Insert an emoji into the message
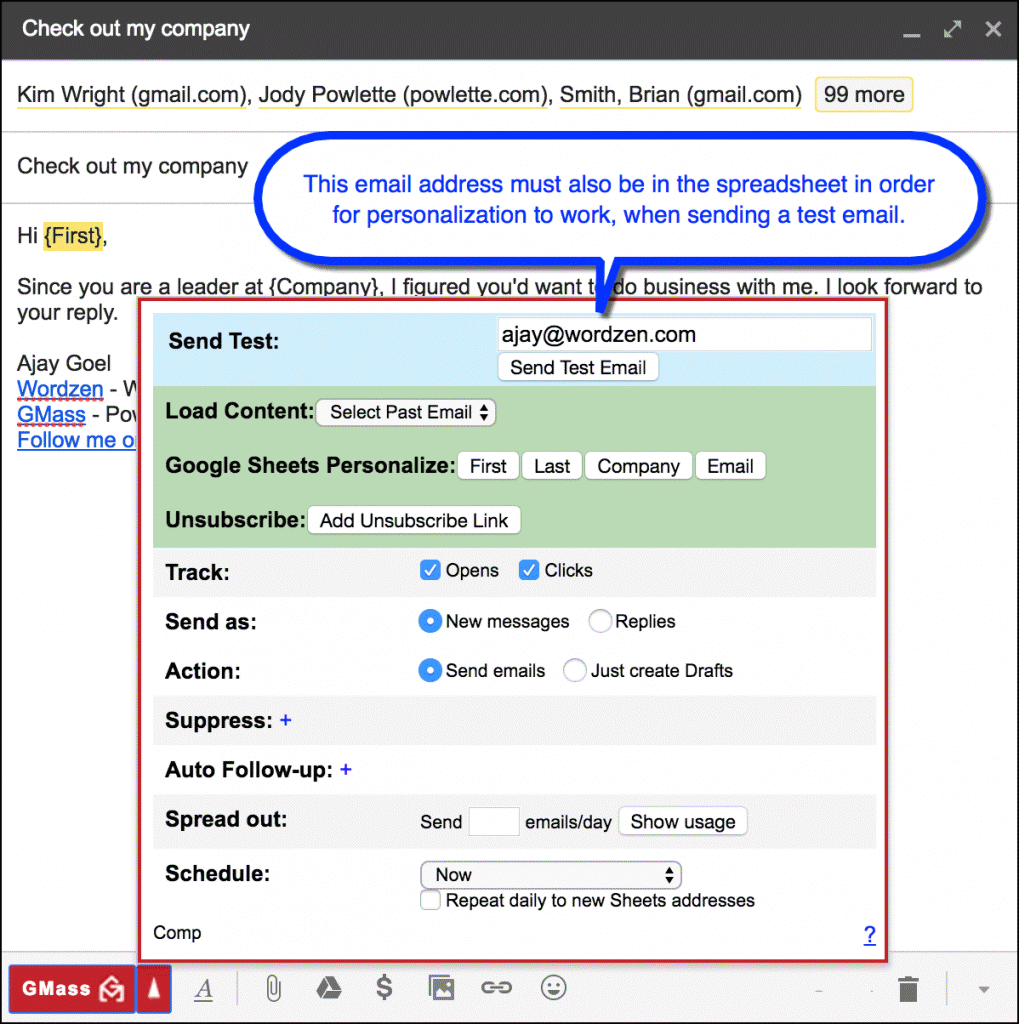The height and width of the screenshot is (1024, 1019). (553, 988)
